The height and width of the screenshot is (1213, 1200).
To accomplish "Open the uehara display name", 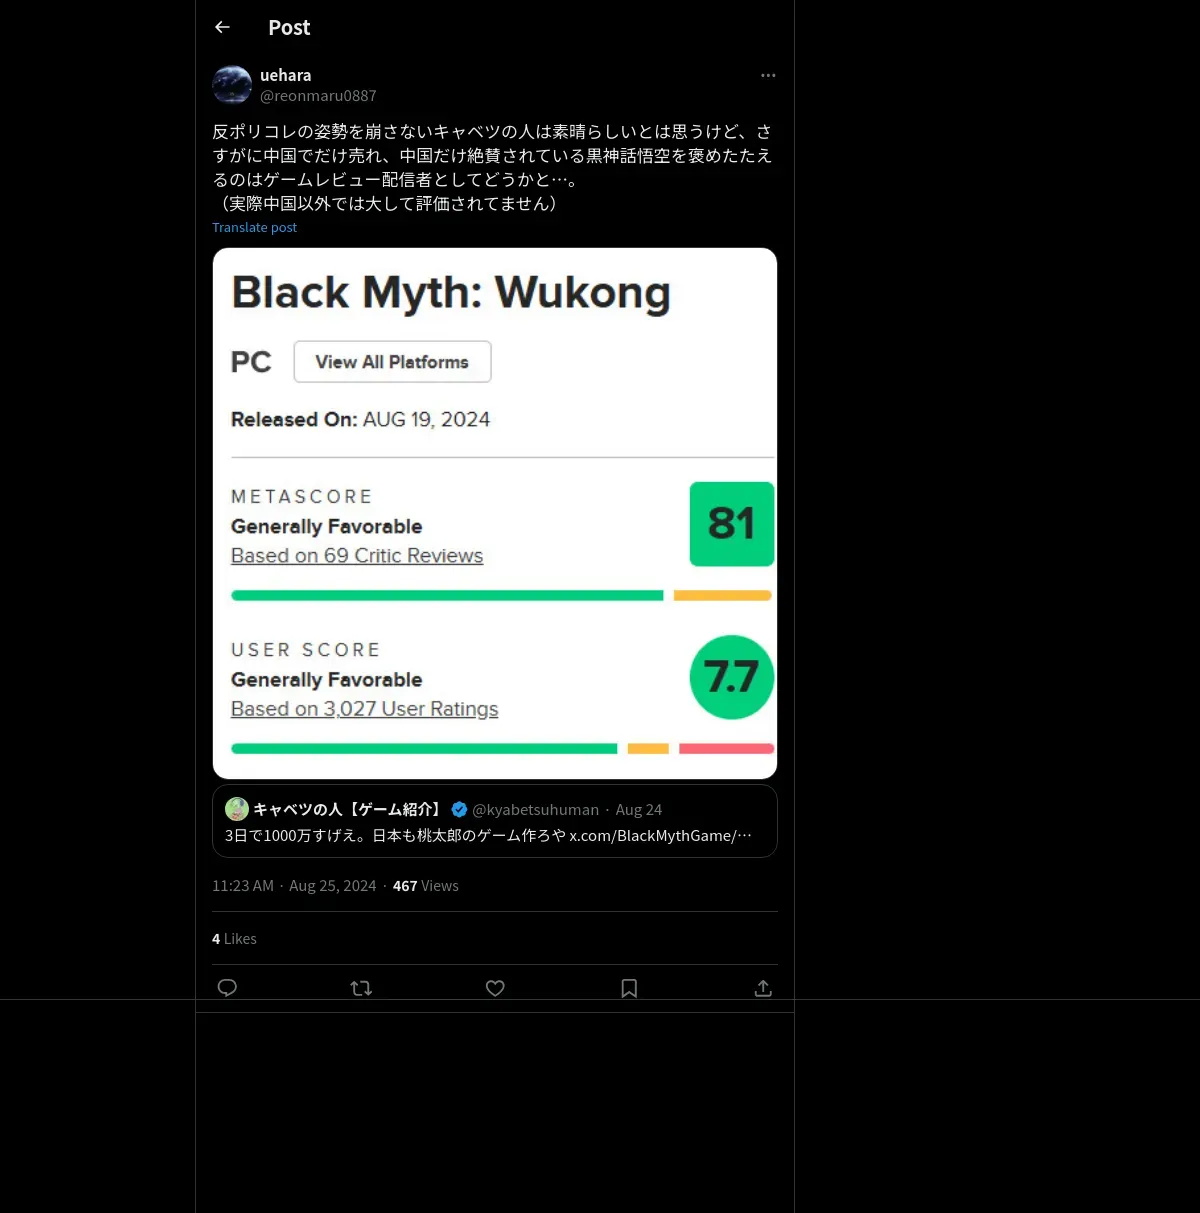I will coord(285,75).
